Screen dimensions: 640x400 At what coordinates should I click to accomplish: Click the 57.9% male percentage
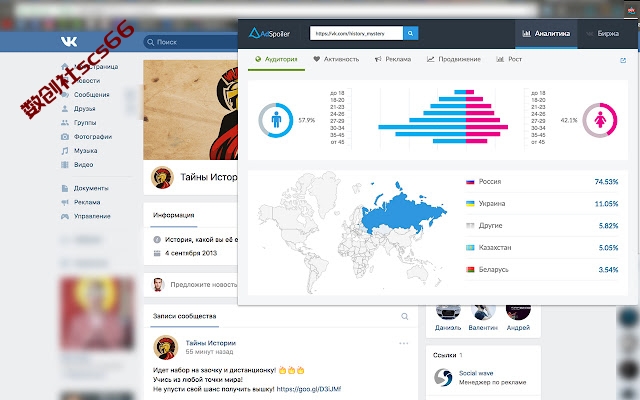(x=307, y=120)
